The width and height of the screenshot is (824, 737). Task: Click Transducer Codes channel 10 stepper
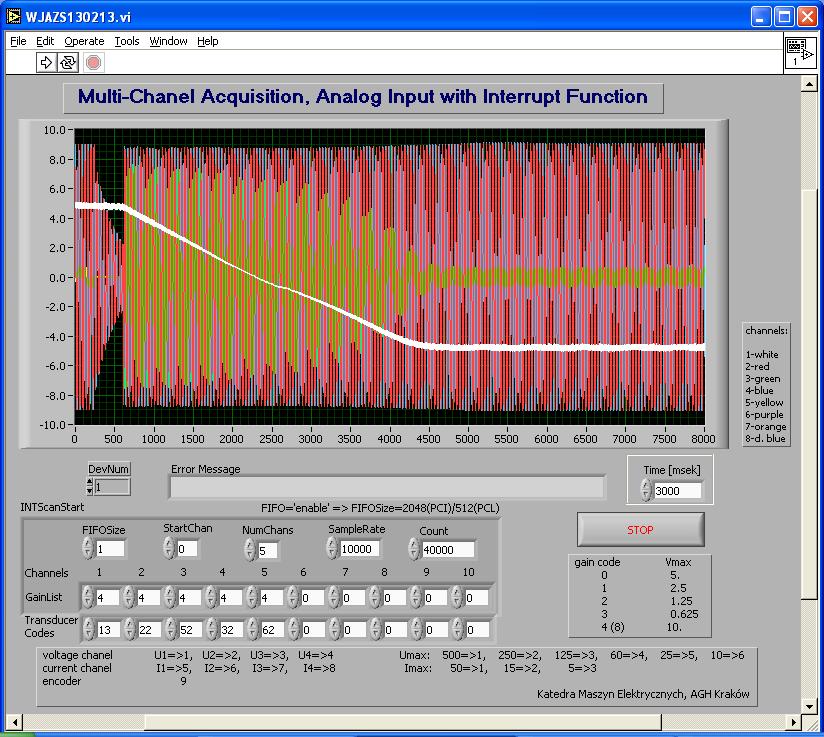point(458,629)
